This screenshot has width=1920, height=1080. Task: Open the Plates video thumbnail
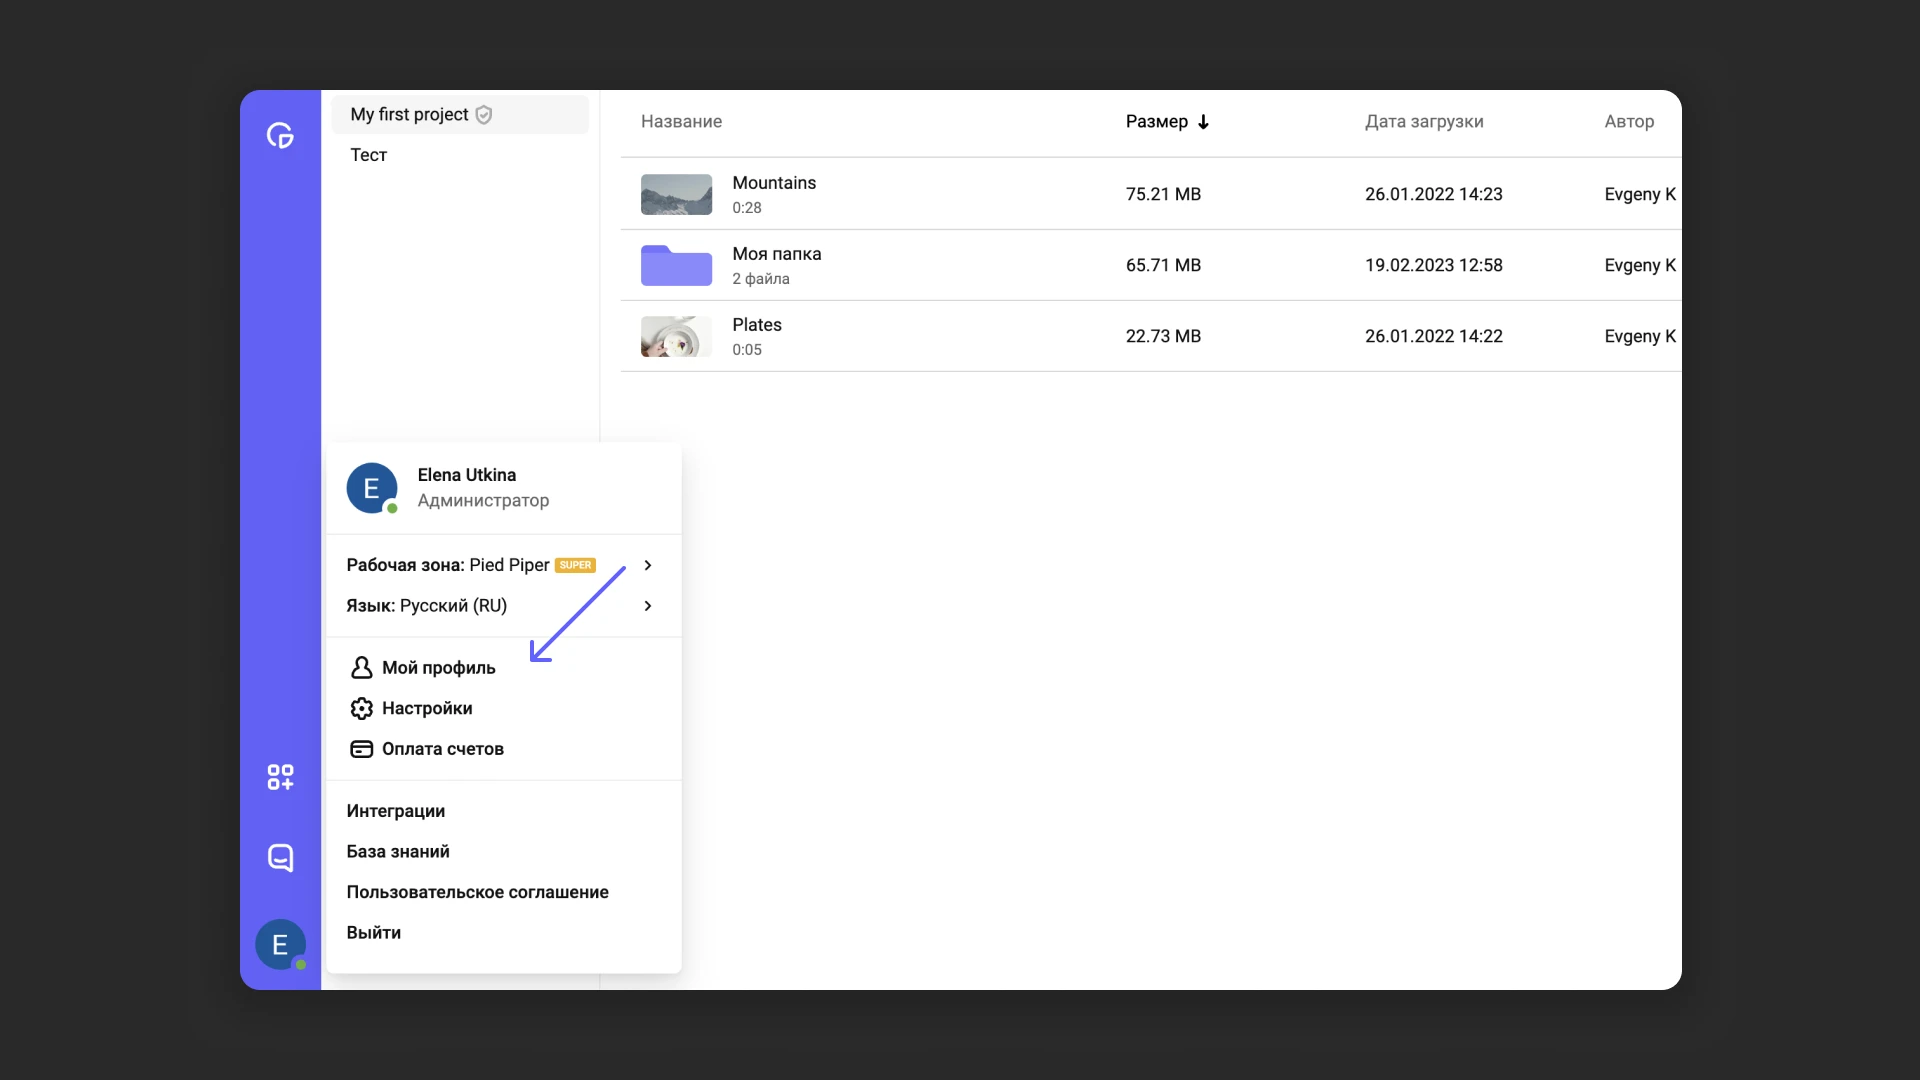(x=676, y=336)
